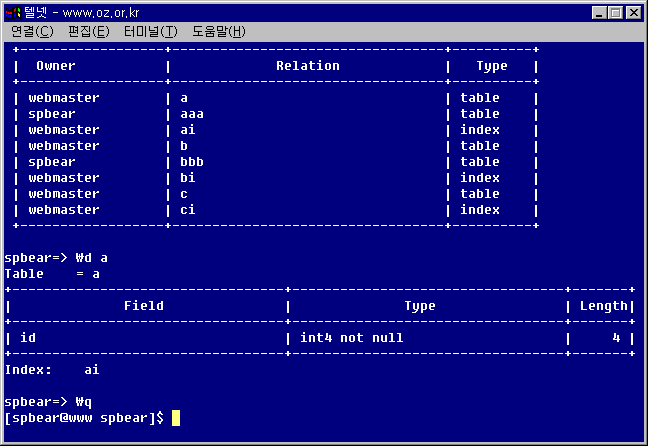Click the [spbear@www spbear]$ shell prompt
This screenshot has width=648, height=446.
84,418
